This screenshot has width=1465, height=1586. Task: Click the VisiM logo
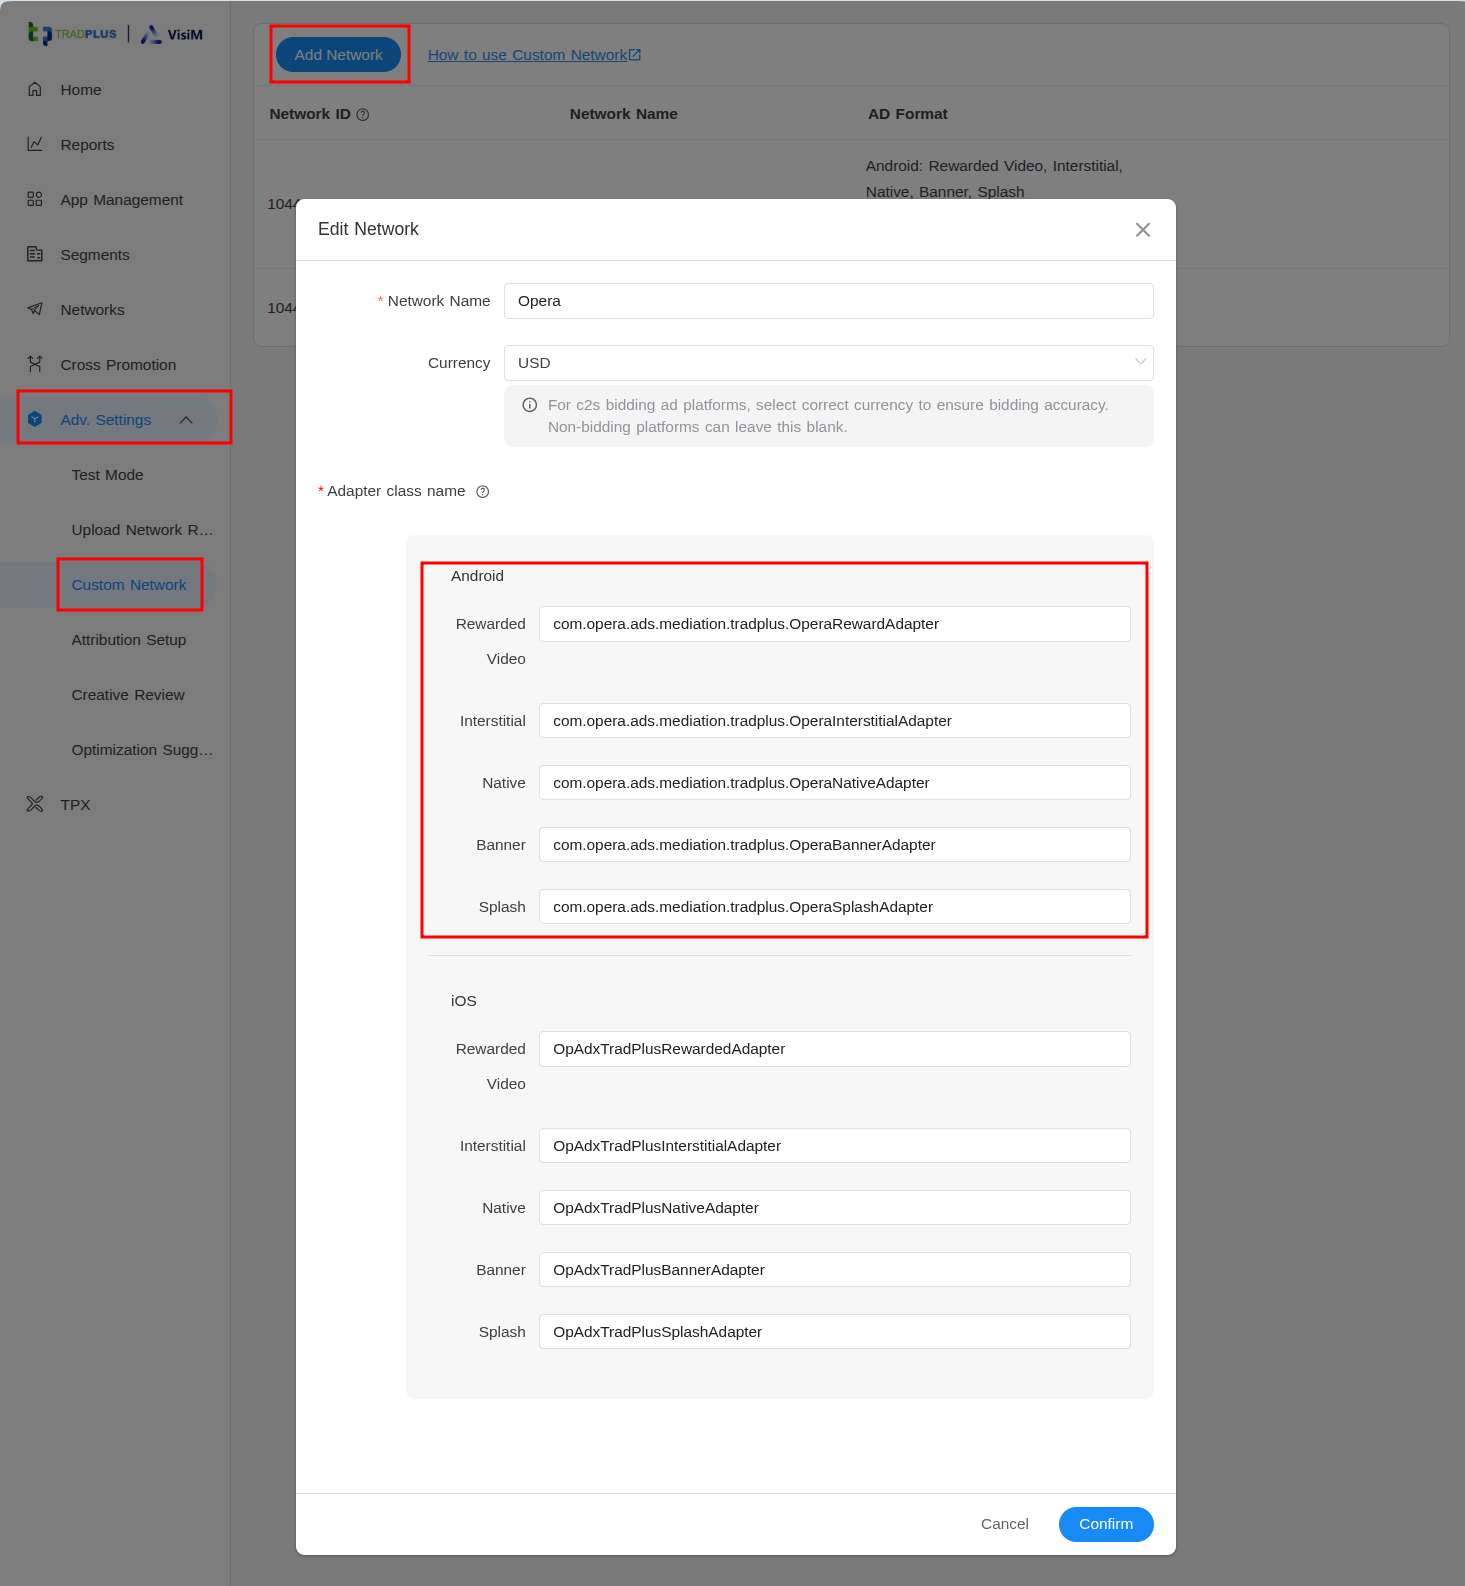(x=171, y=34)
